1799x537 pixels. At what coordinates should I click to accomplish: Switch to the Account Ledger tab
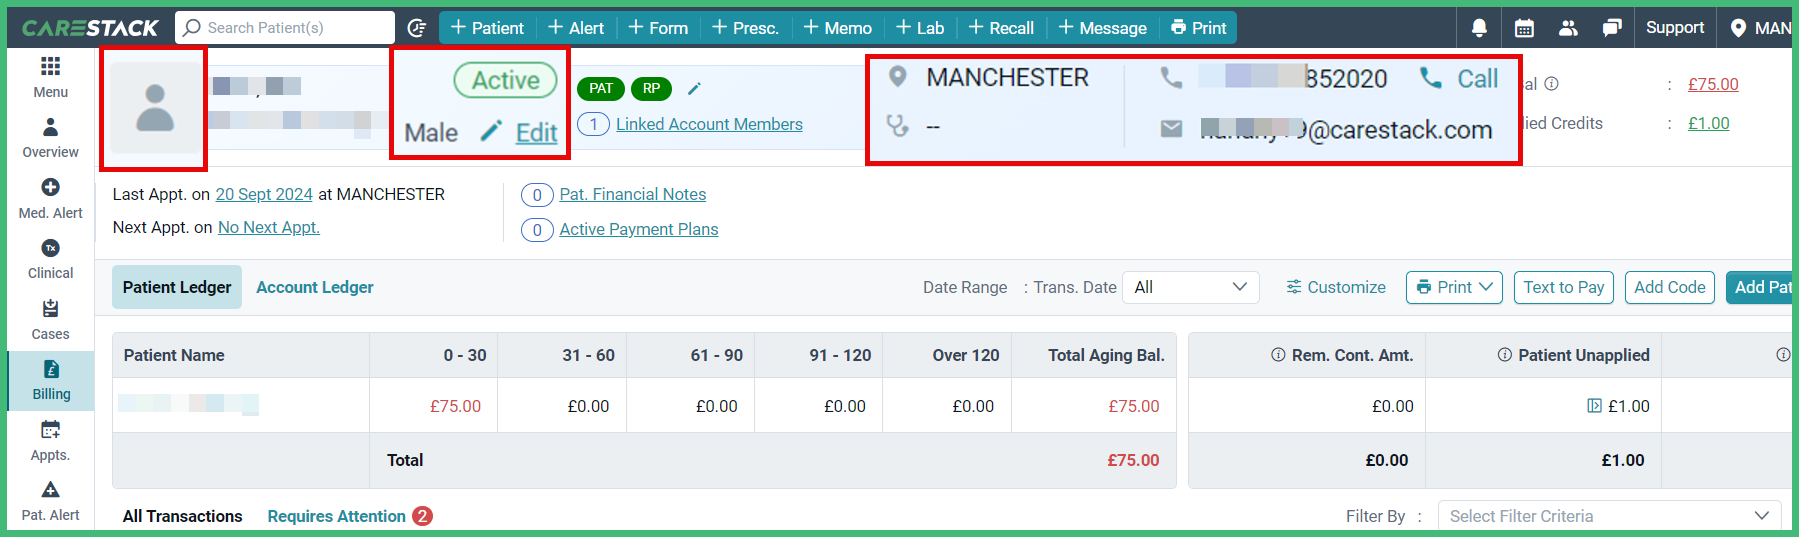(x=314, y=287)
